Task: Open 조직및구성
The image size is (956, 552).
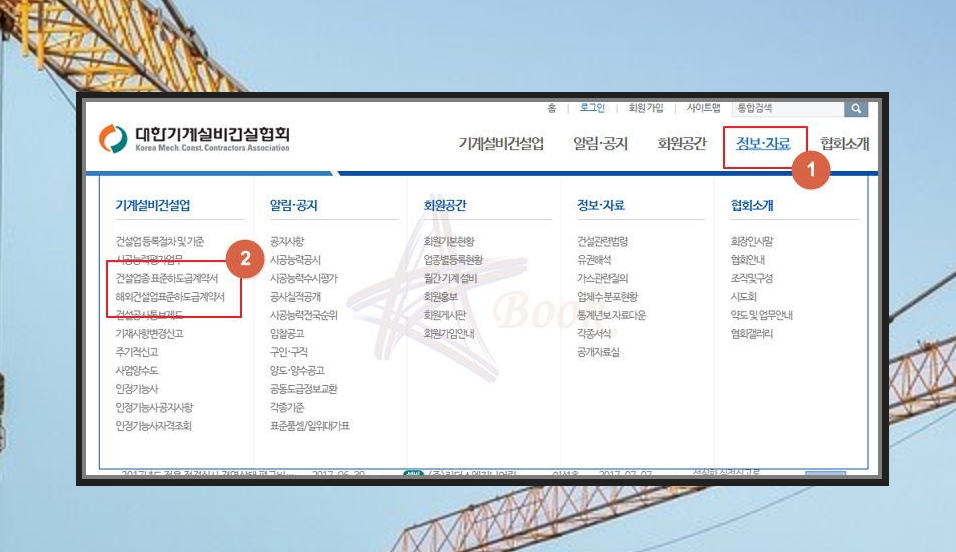Action: [x=752, y=278]
